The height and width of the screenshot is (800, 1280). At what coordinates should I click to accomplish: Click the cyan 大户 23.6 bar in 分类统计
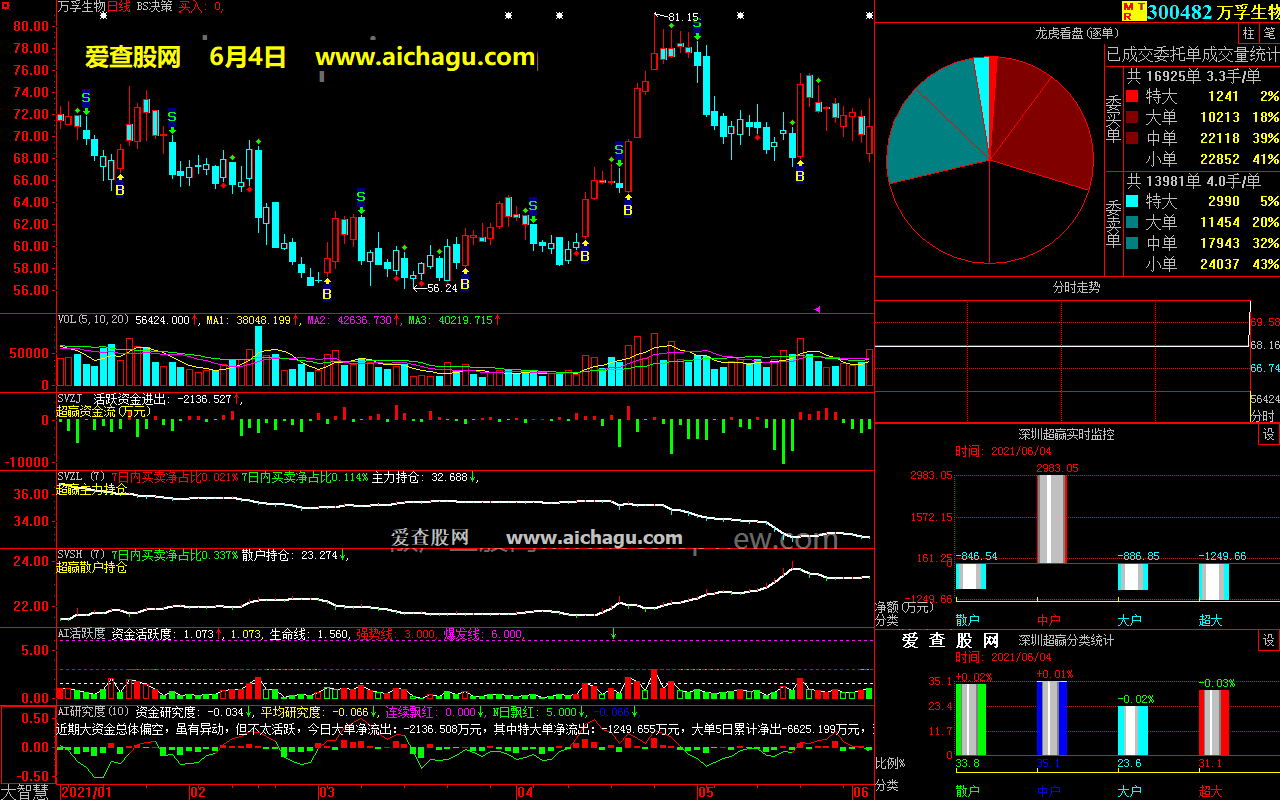point(1132,731)
